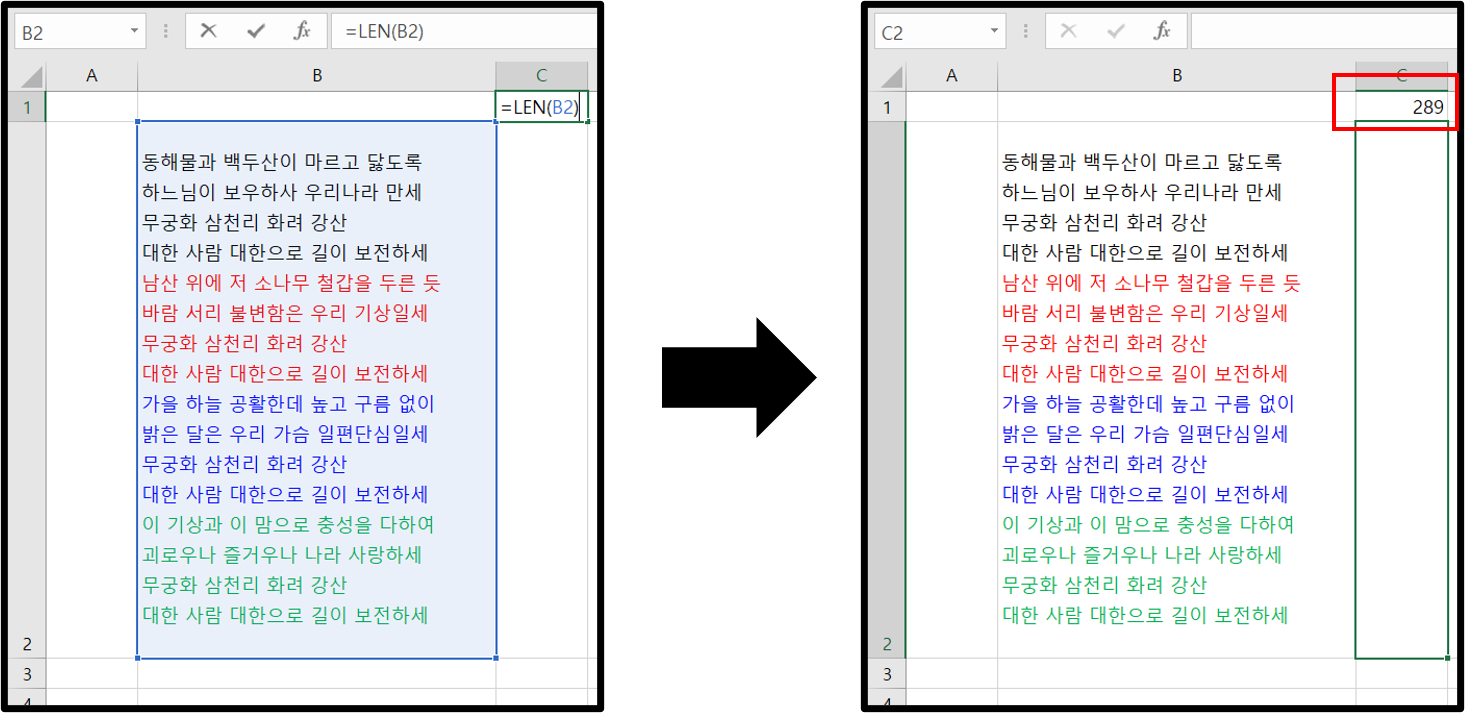Click cell B2 with lyrics in right sheet

1177,390
